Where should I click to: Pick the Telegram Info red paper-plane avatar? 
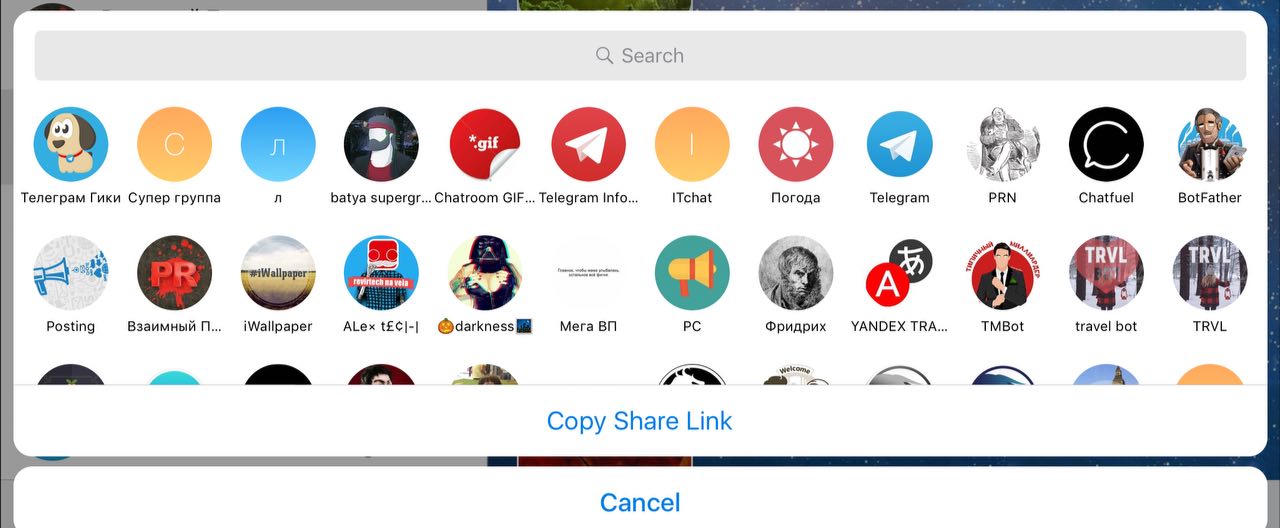point(589,144)
